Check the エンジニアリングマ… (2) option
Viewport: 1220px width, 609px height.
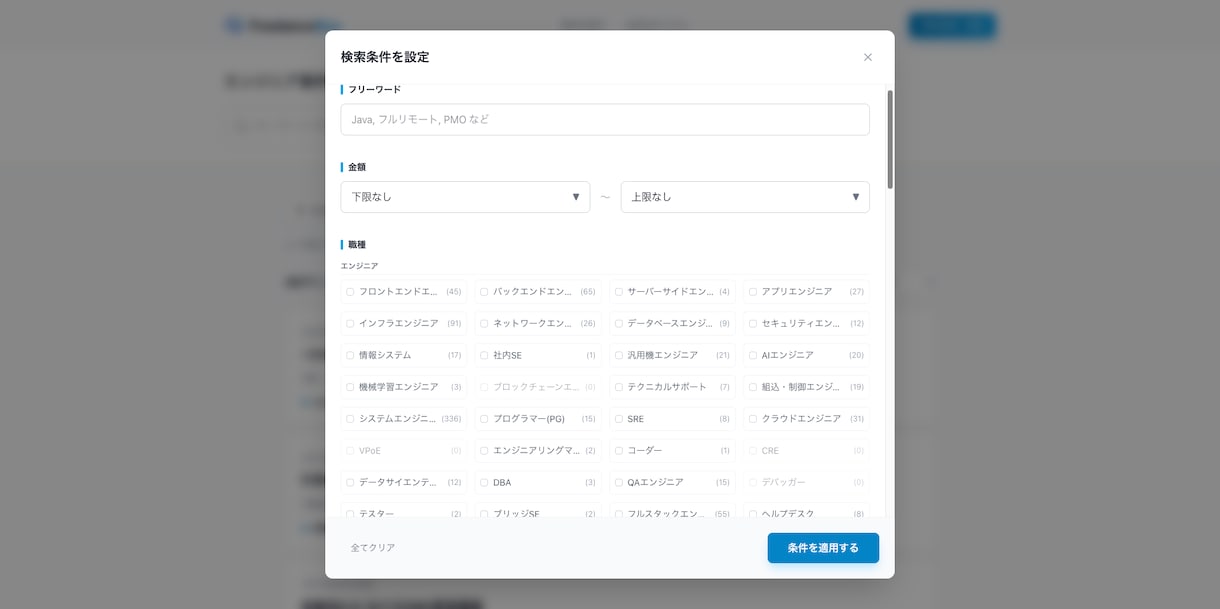click(484, 451)
